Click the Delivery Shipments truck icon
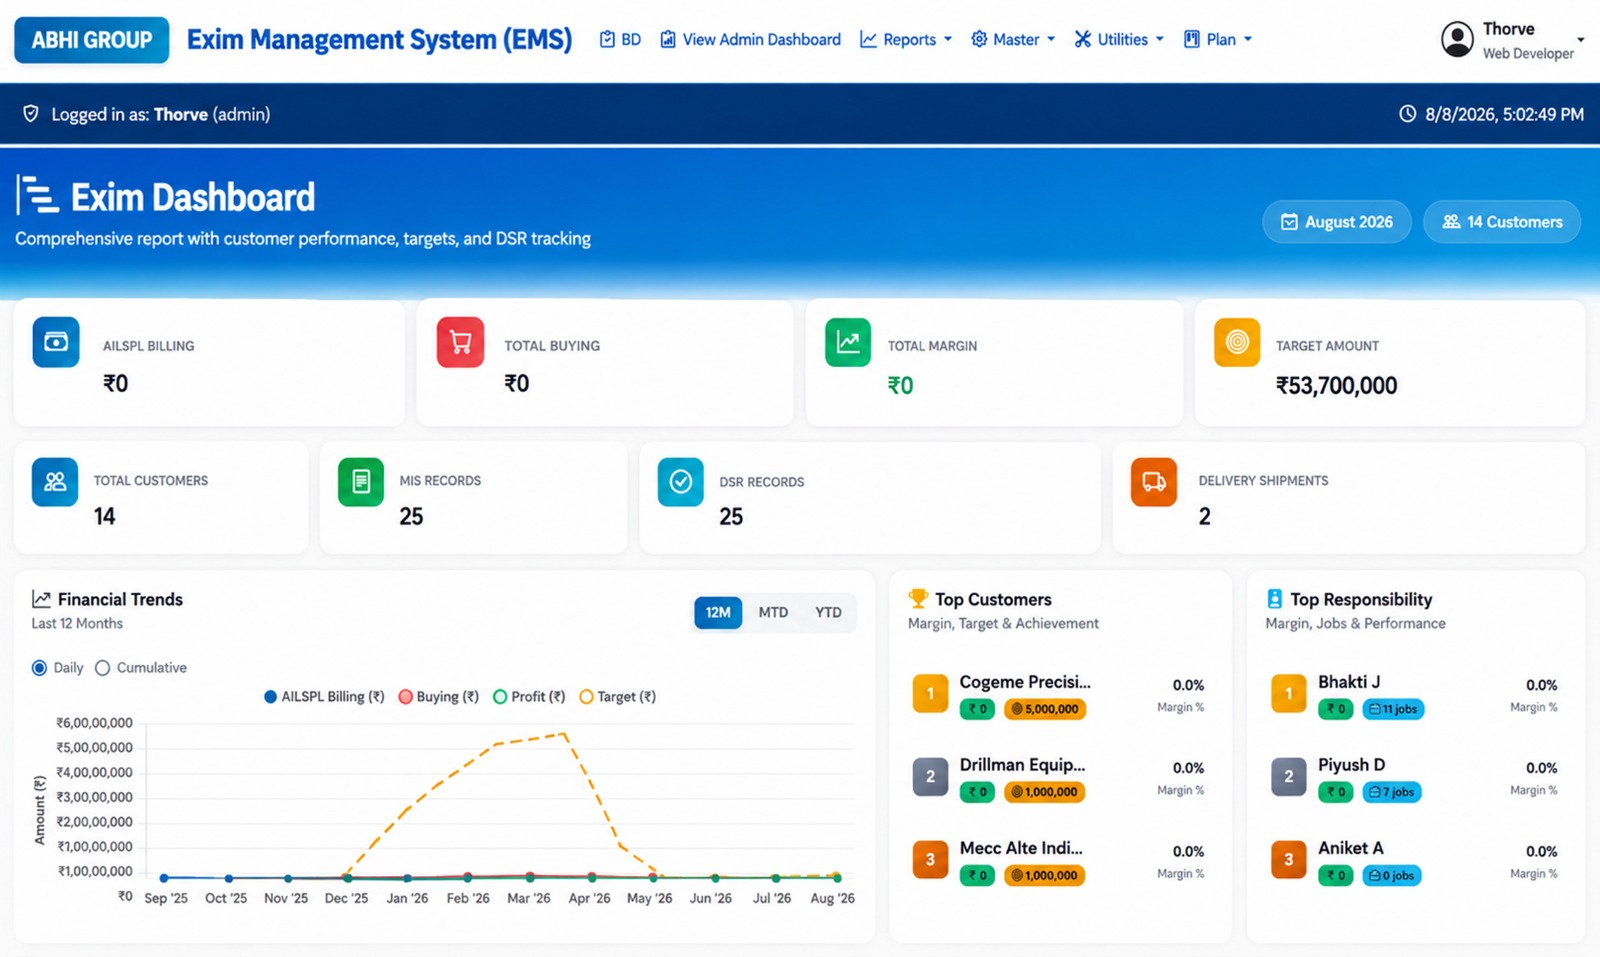Image resolution: width=1600 pixels, height=957 pixels. pos(1154,481)
